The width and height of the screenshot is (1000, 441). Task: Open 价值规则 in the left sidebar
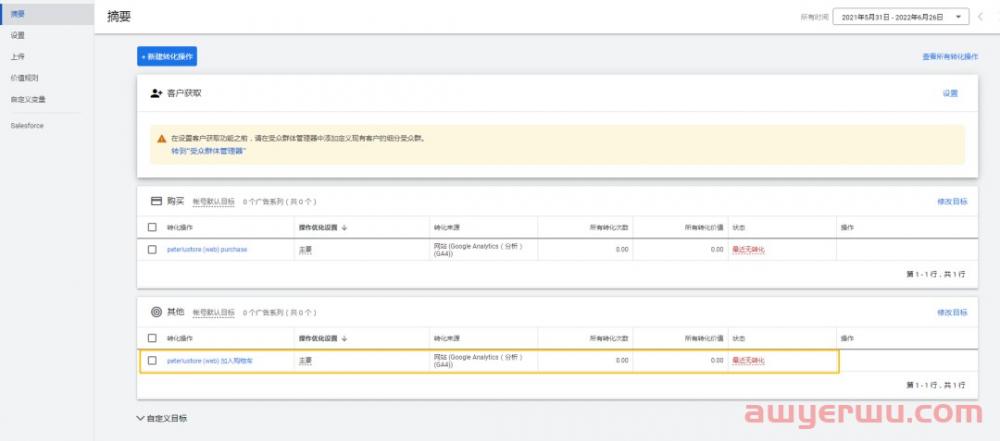coord(24,78)
